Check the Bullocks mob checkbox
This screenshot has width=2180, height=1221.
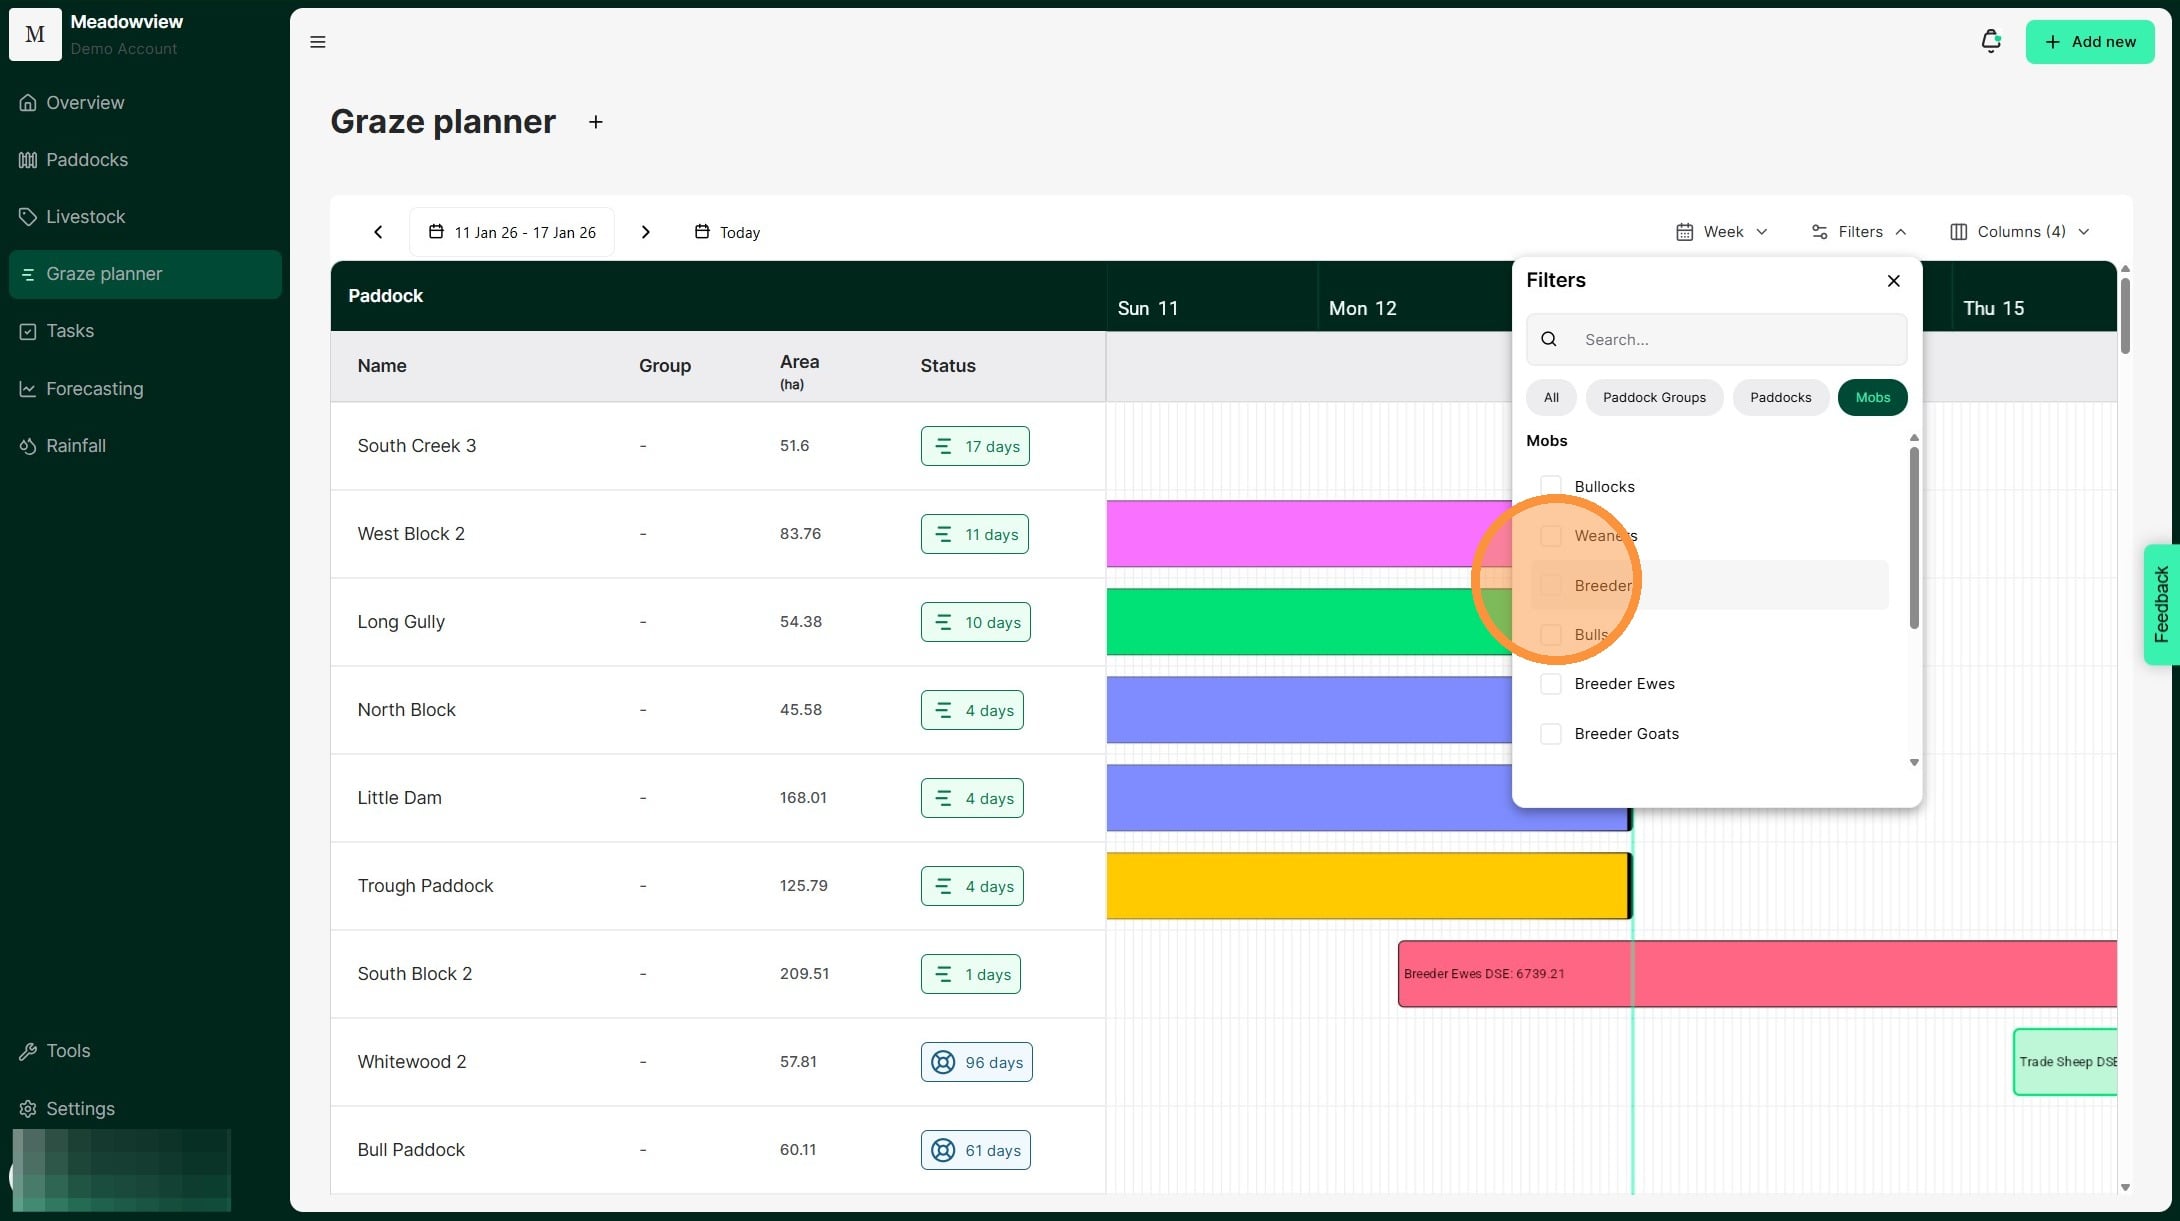(1551, 487)
